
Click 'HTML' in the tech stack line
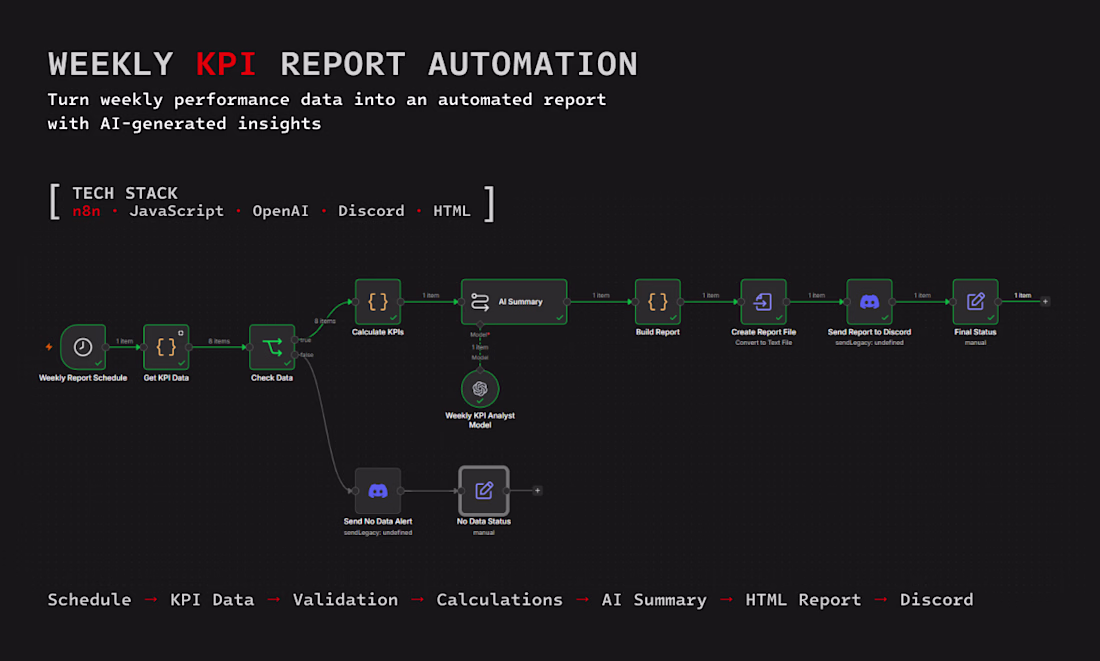452,211
